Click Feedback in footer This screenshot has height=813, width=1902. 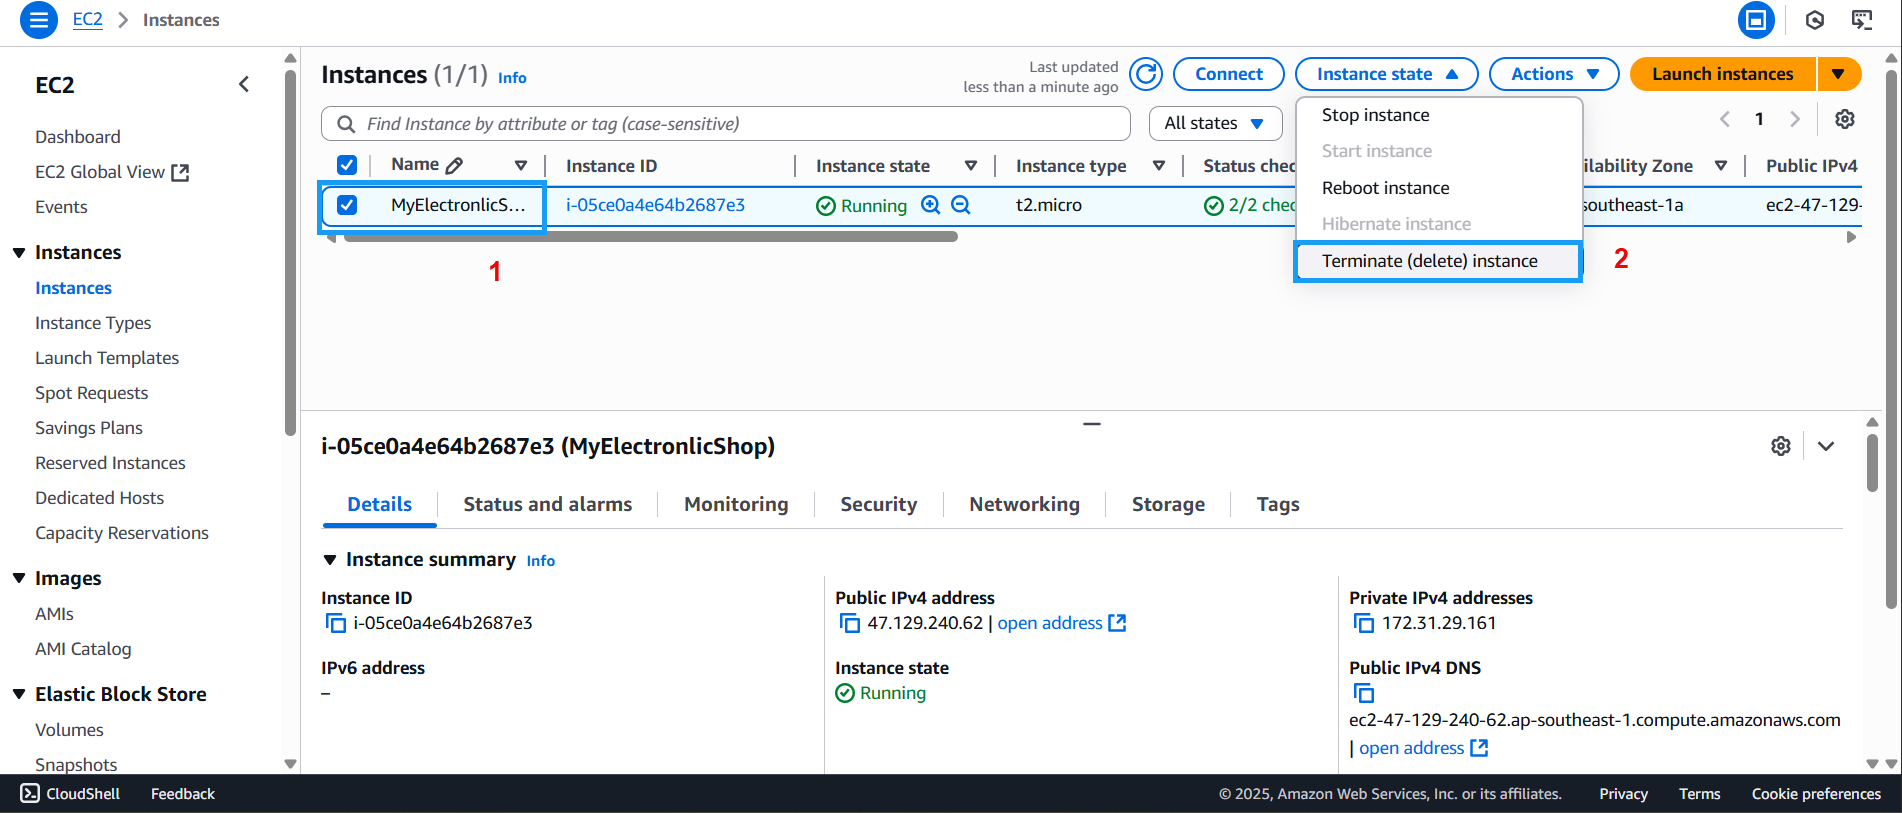(x=183, y=794)
